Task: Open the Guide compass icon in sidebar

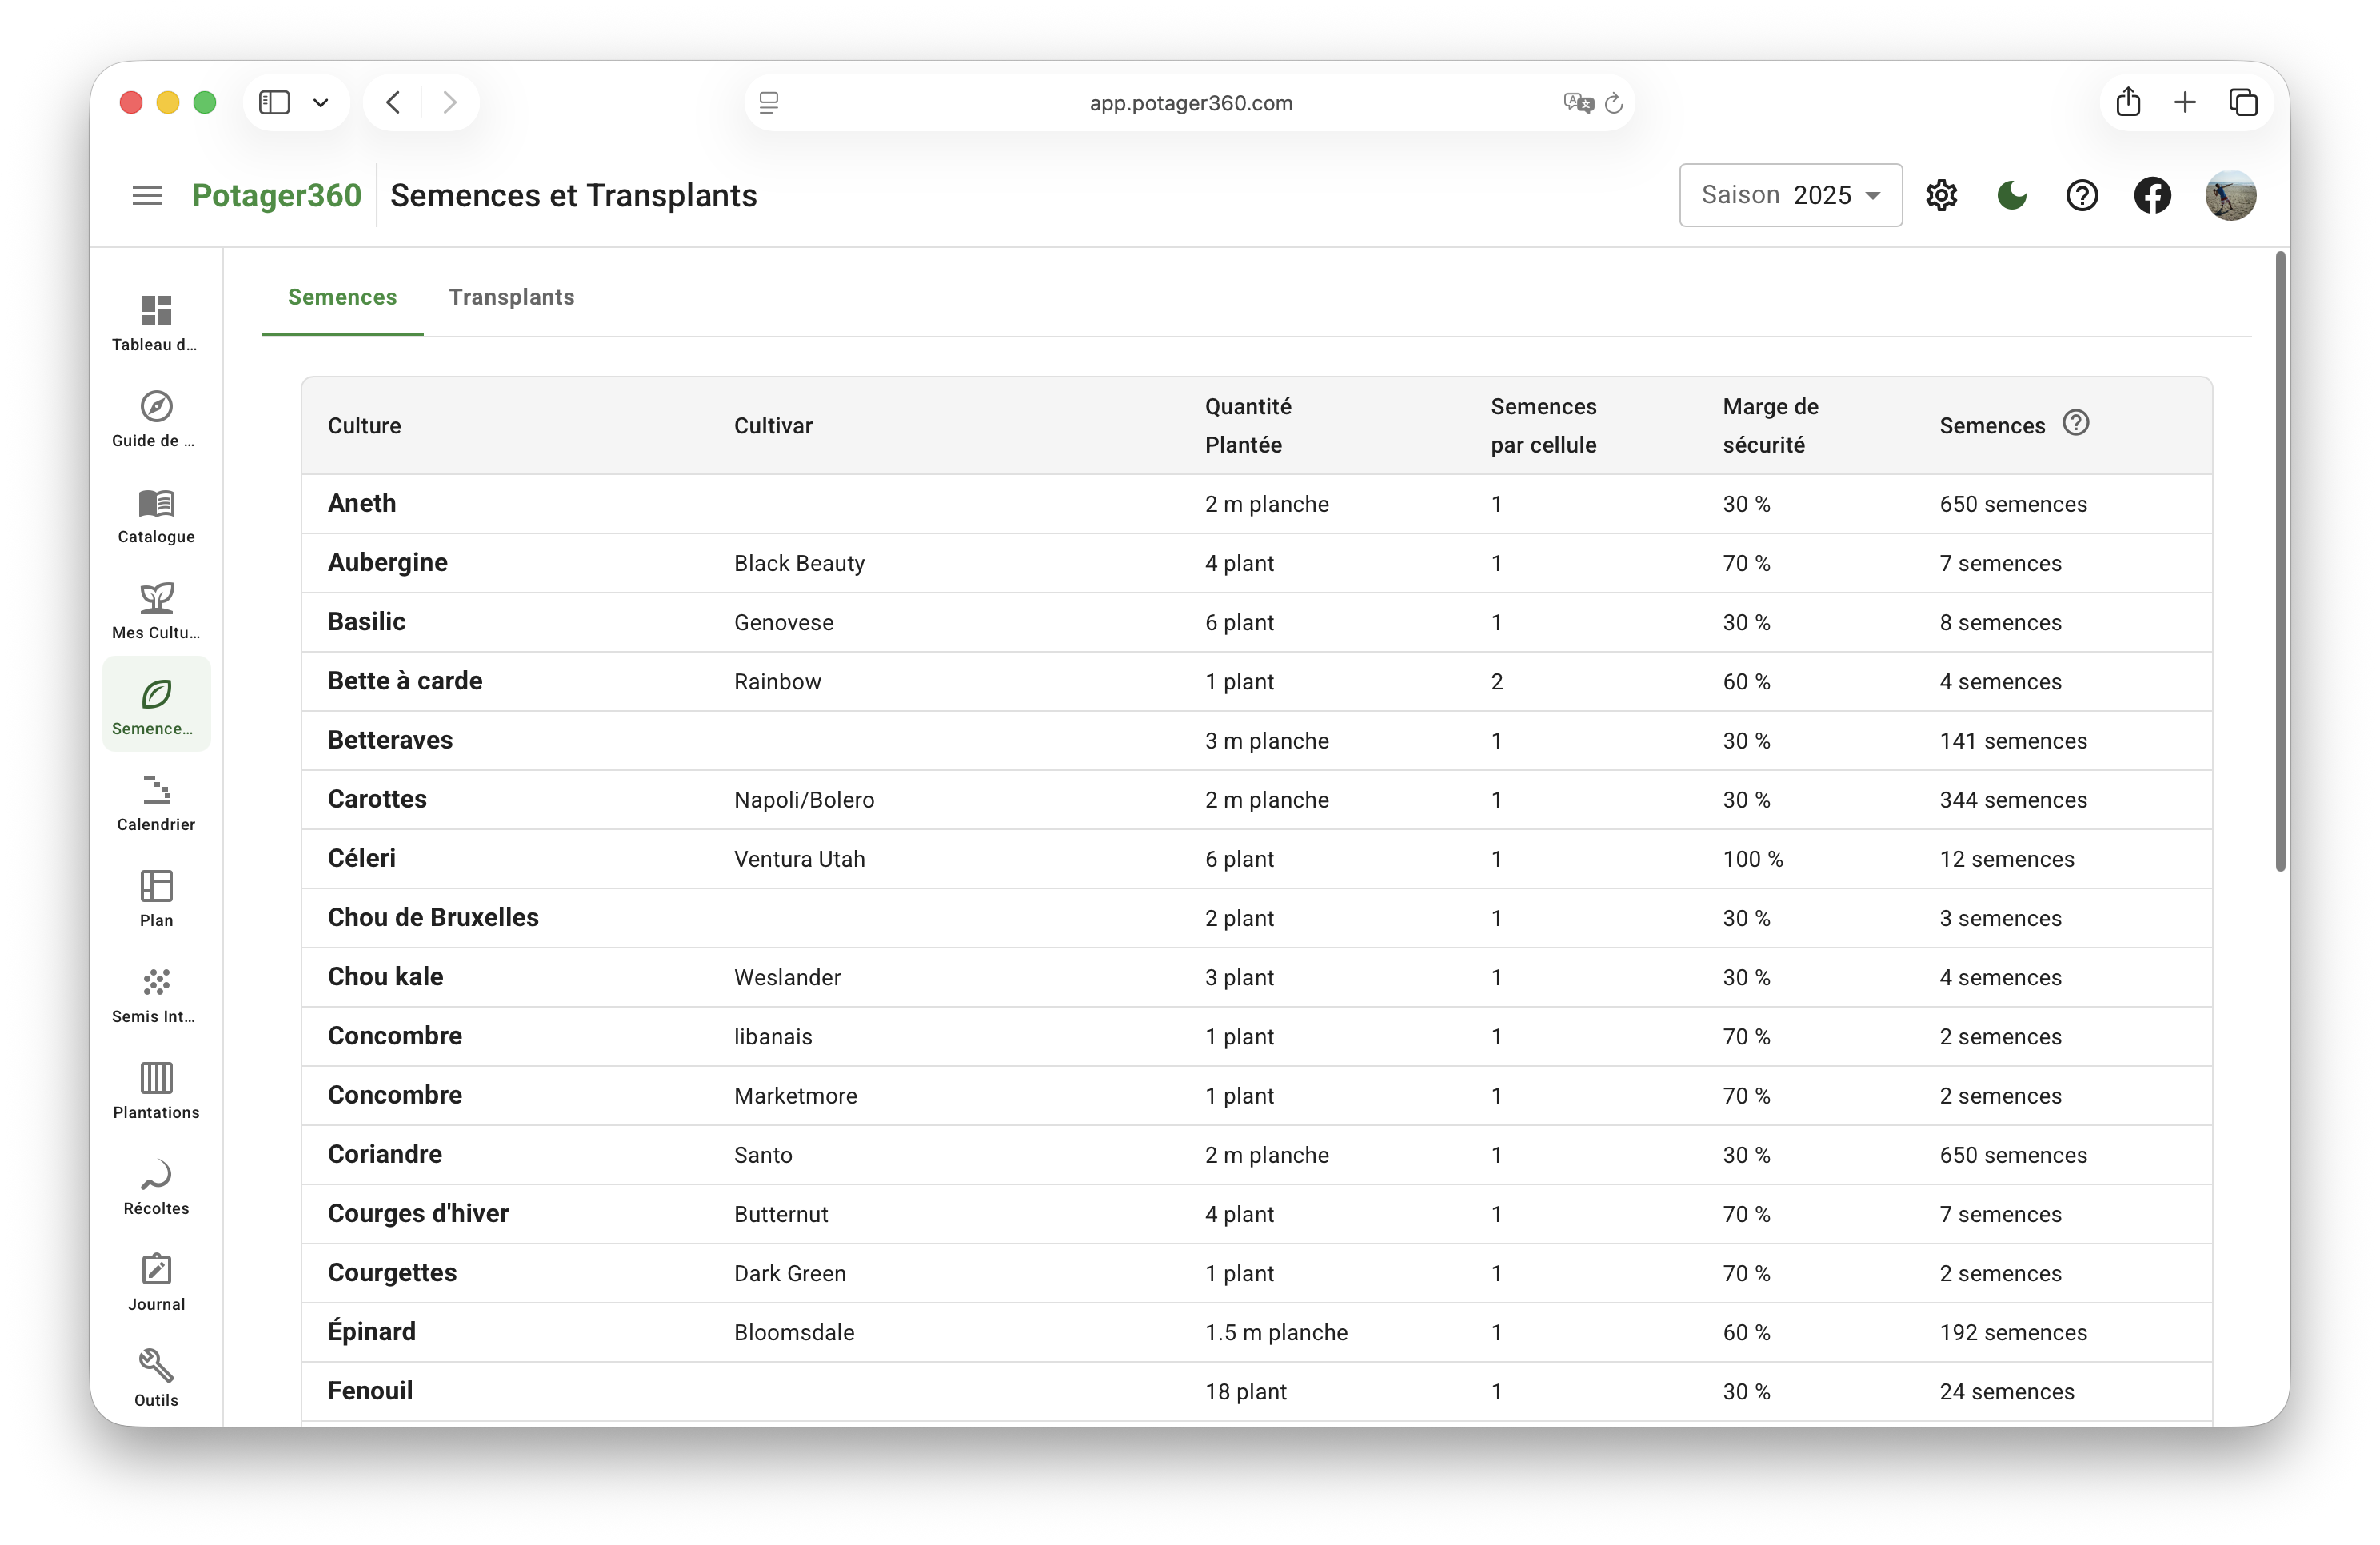Action: point(156,407)
